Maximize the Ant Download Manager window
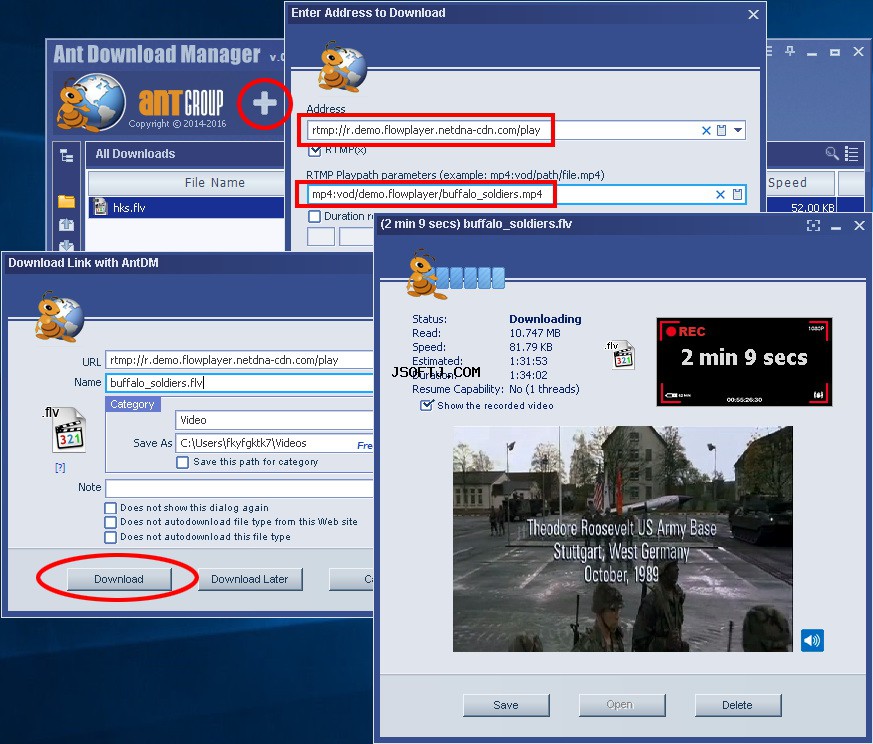Viewport: 873px width, 744px height. click(835, 52)
